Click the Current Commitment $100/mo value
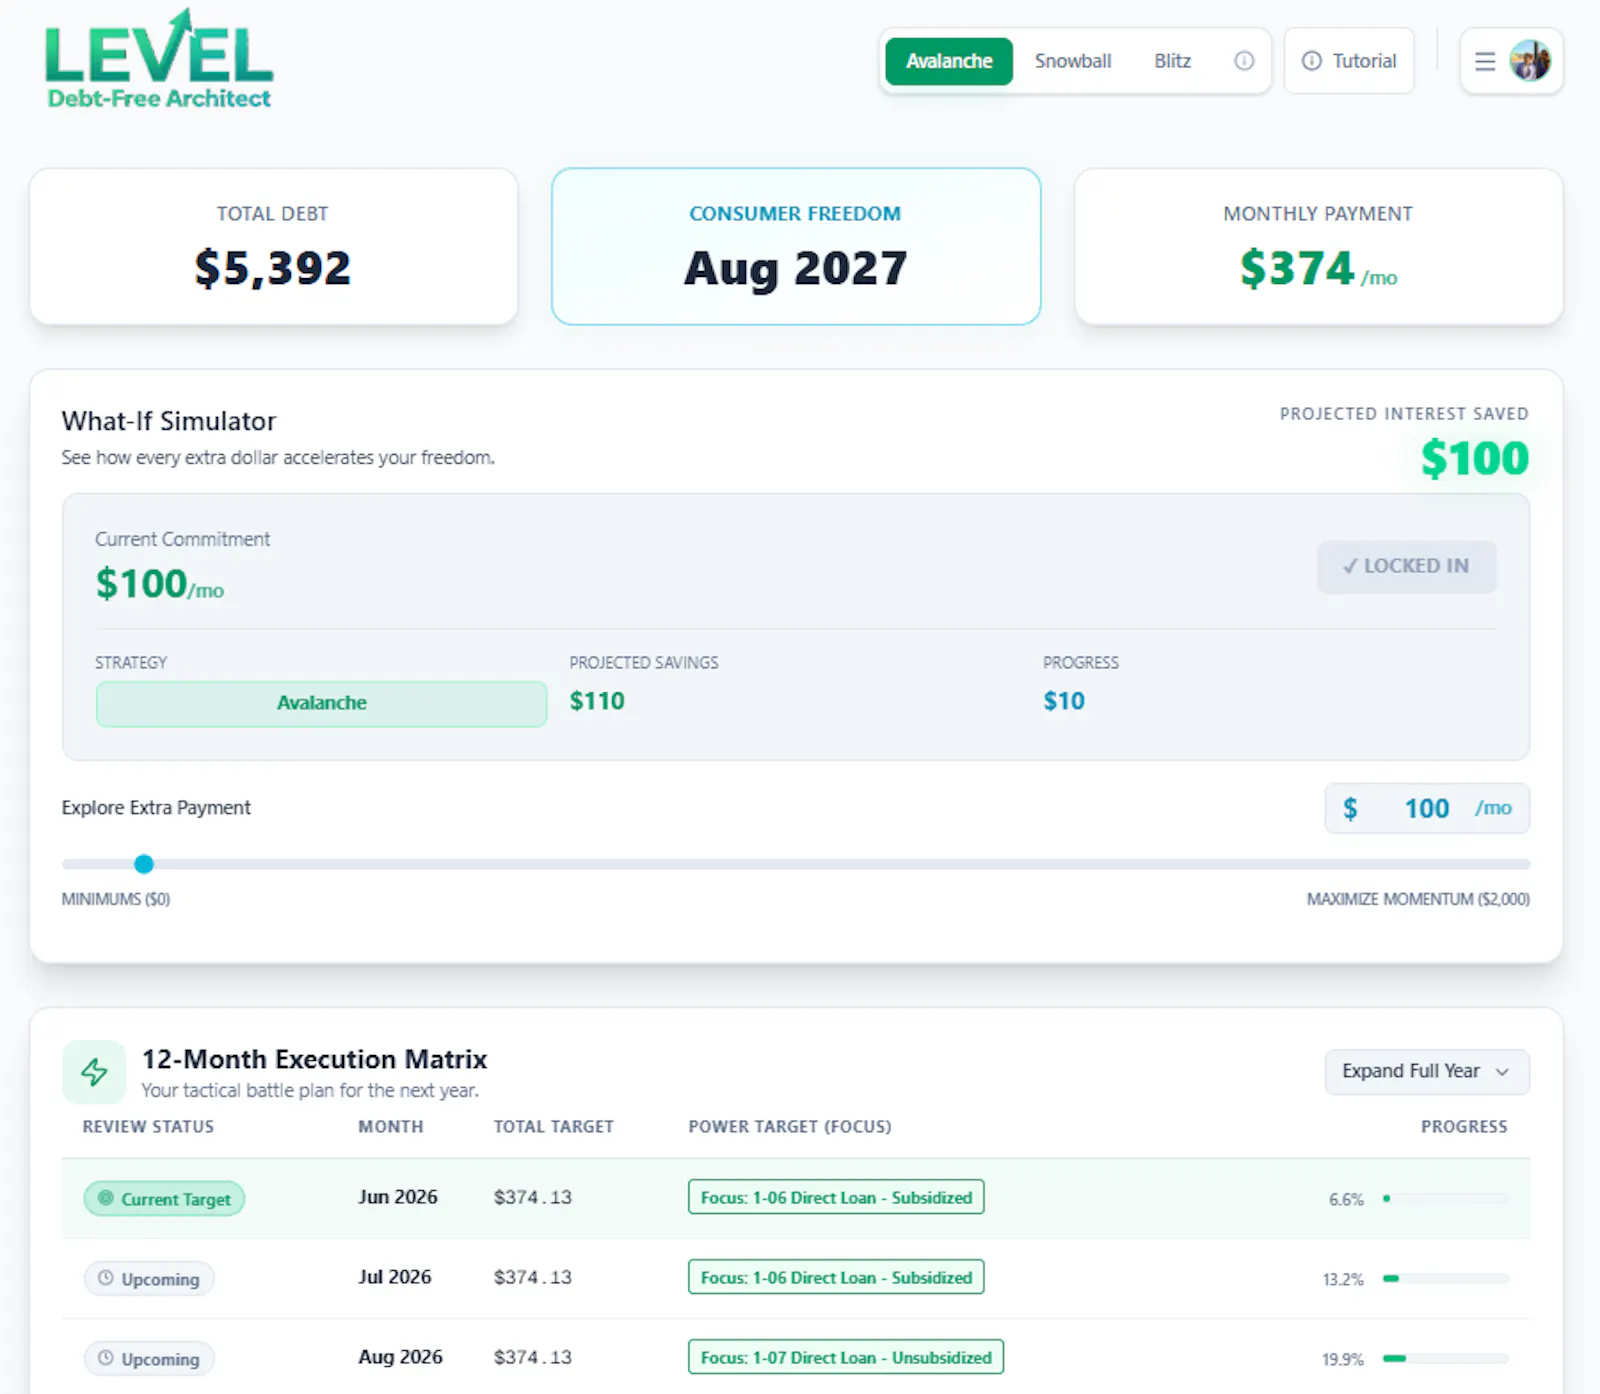This screenshot has width=1600, height=1394. (160, 584)
